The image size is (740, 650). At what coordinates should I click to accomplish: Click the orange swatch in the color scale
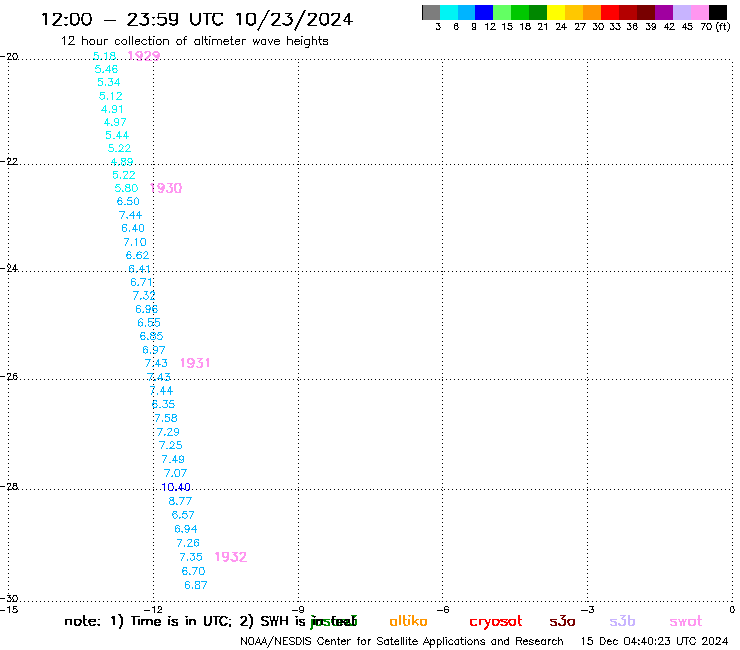(x=591, y=12)
